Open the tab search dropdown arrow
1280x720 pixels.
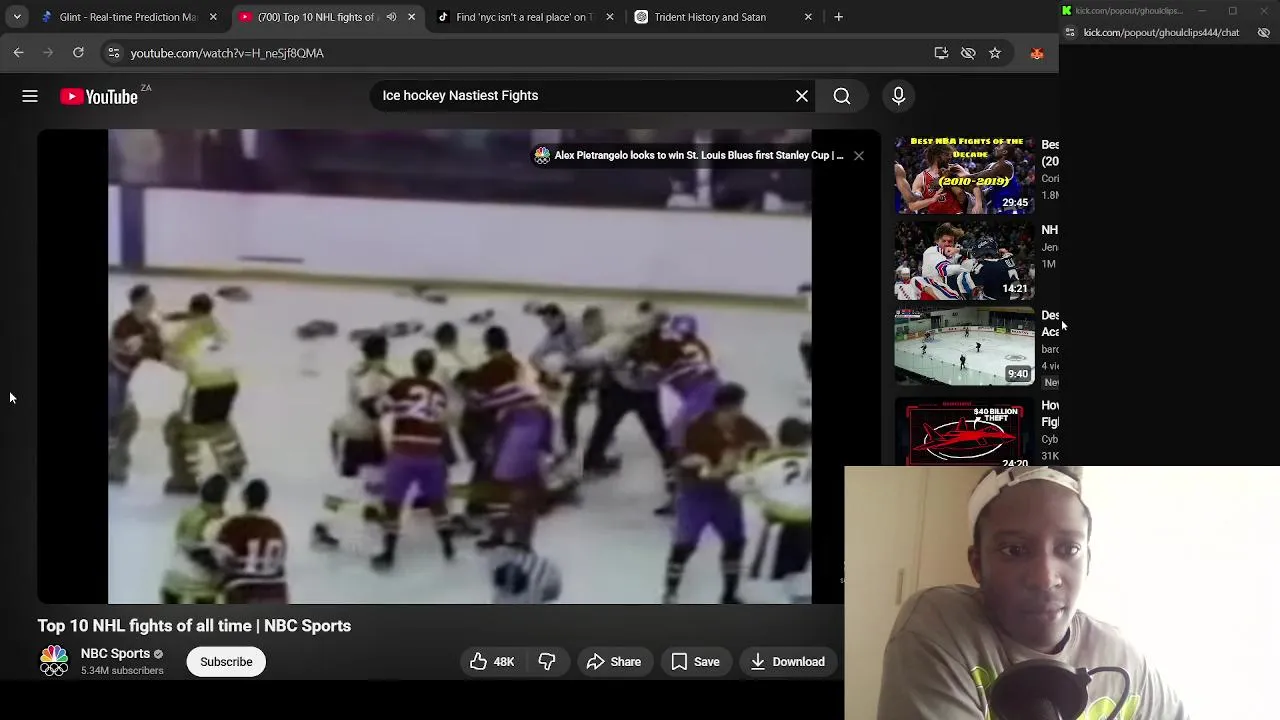click(17, 17)
